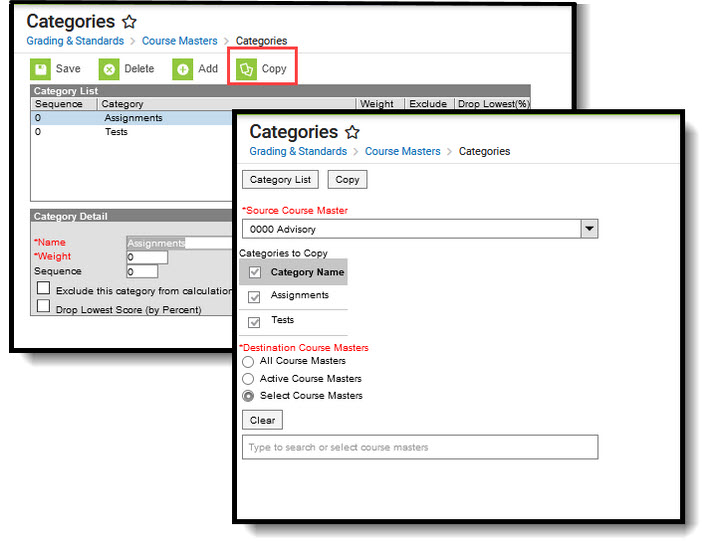Click the Copy button in front window
This screenshot has width=702, height=541.
pyautogui.click(x=347, y=180)
